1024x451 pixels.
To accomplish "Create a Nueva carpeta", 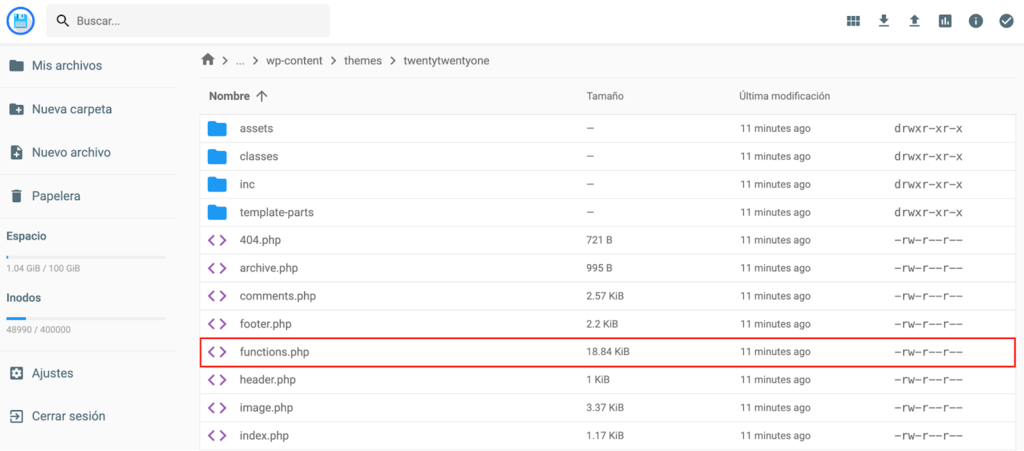I will click(71, 109).
